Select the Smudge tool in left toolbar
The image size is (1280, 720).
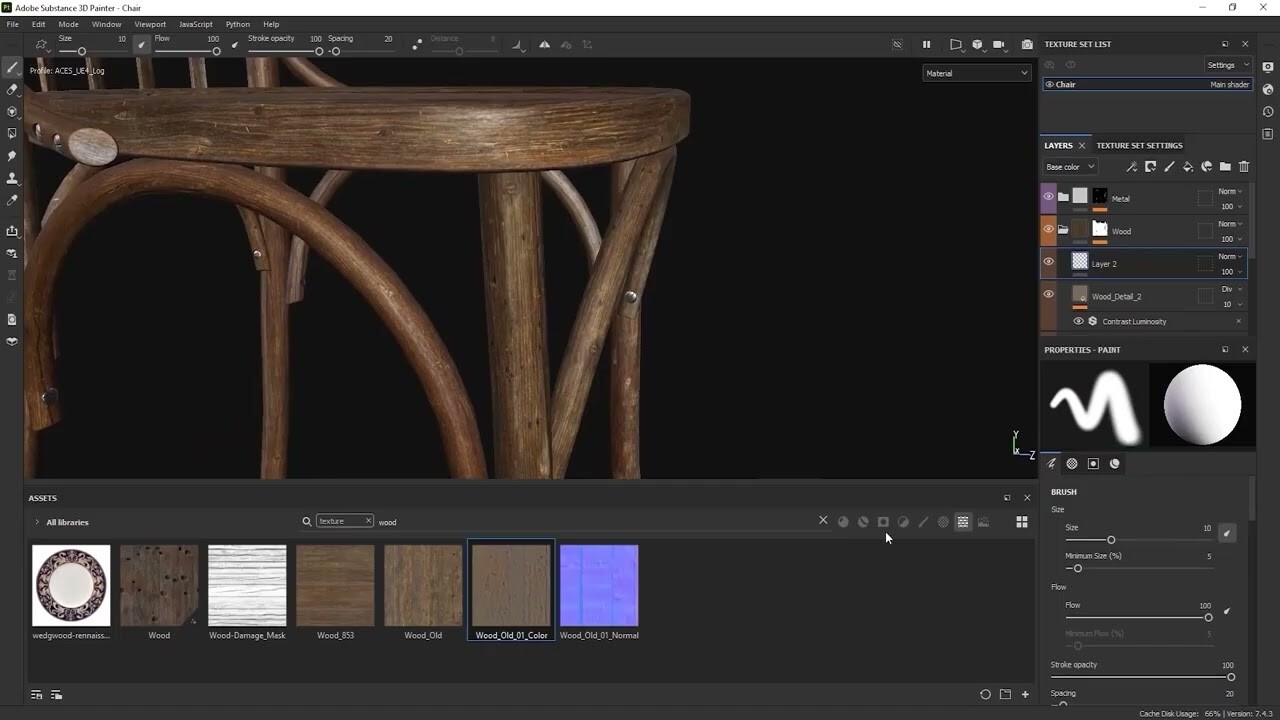(x=12, y=156)
